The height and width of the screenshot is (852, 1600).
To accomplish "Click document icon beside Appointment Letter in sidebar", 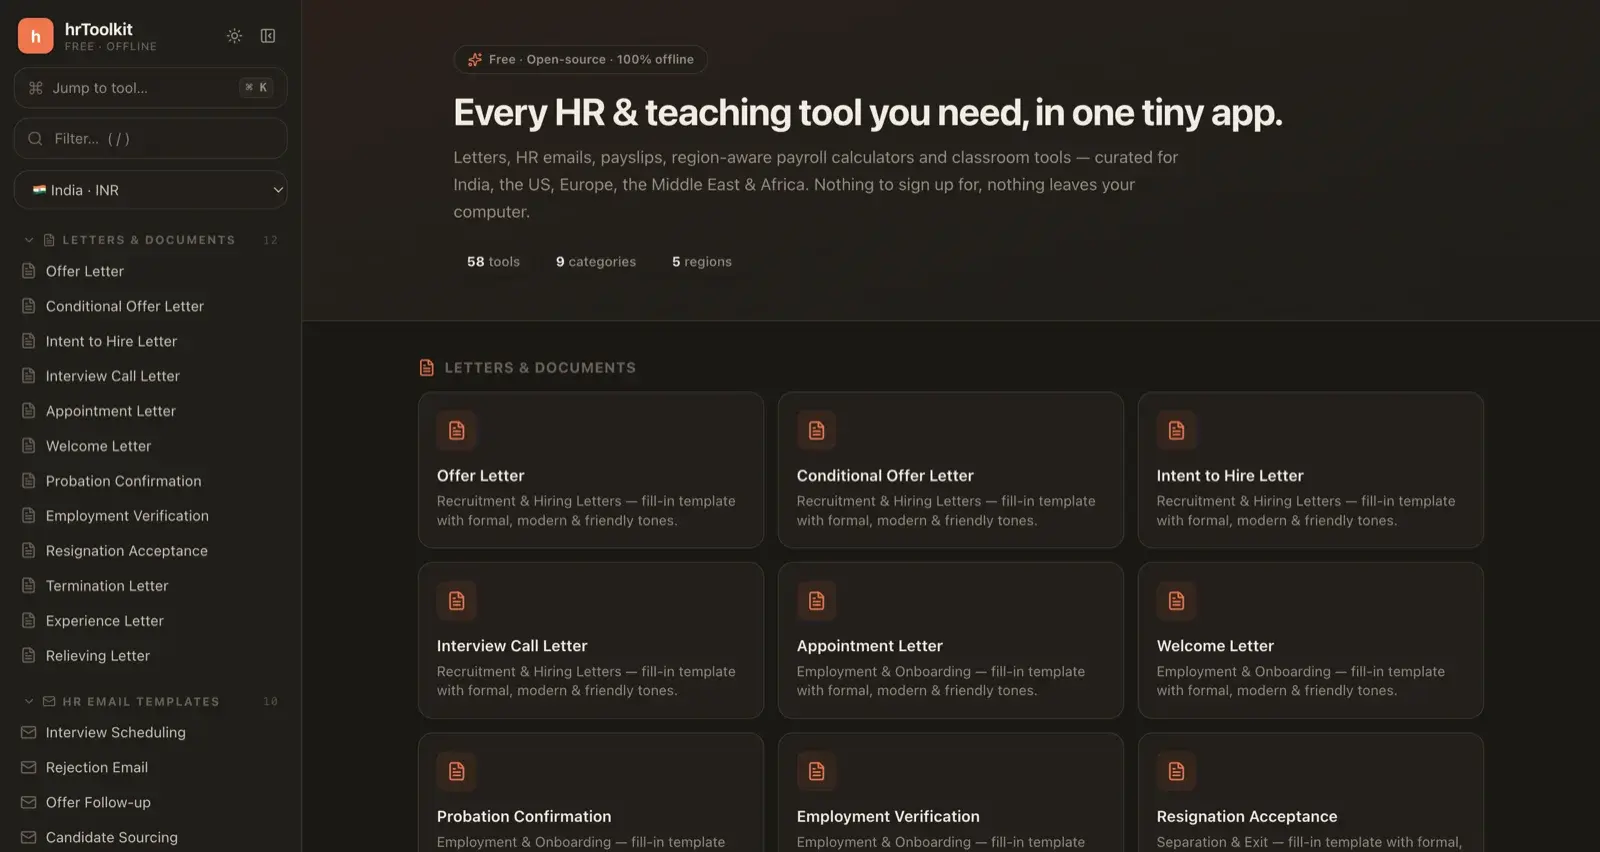I will 29,411.
